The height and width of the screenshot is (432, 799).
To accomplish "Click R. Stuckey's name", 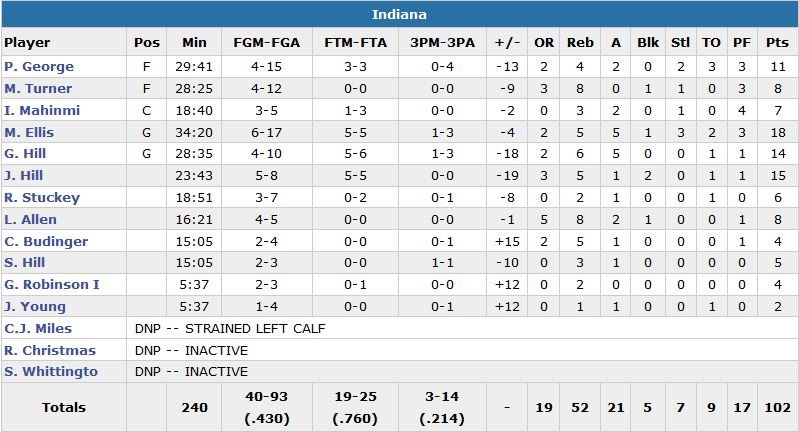I will (42, 198).
